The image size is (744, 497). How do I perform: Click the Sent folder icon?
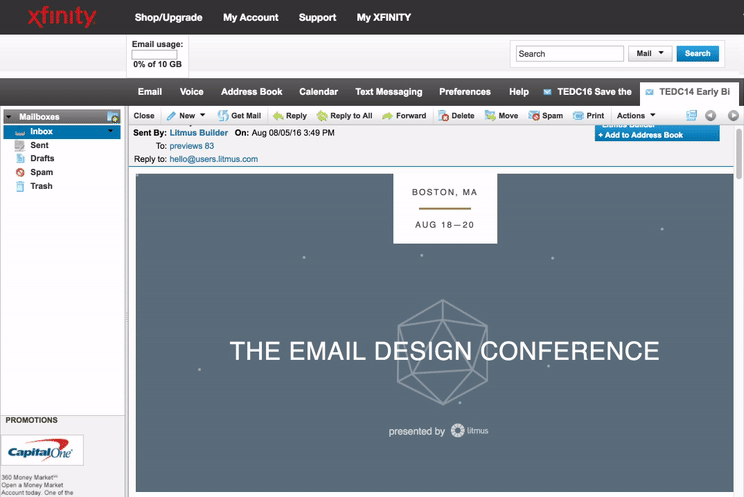(19, 145)
